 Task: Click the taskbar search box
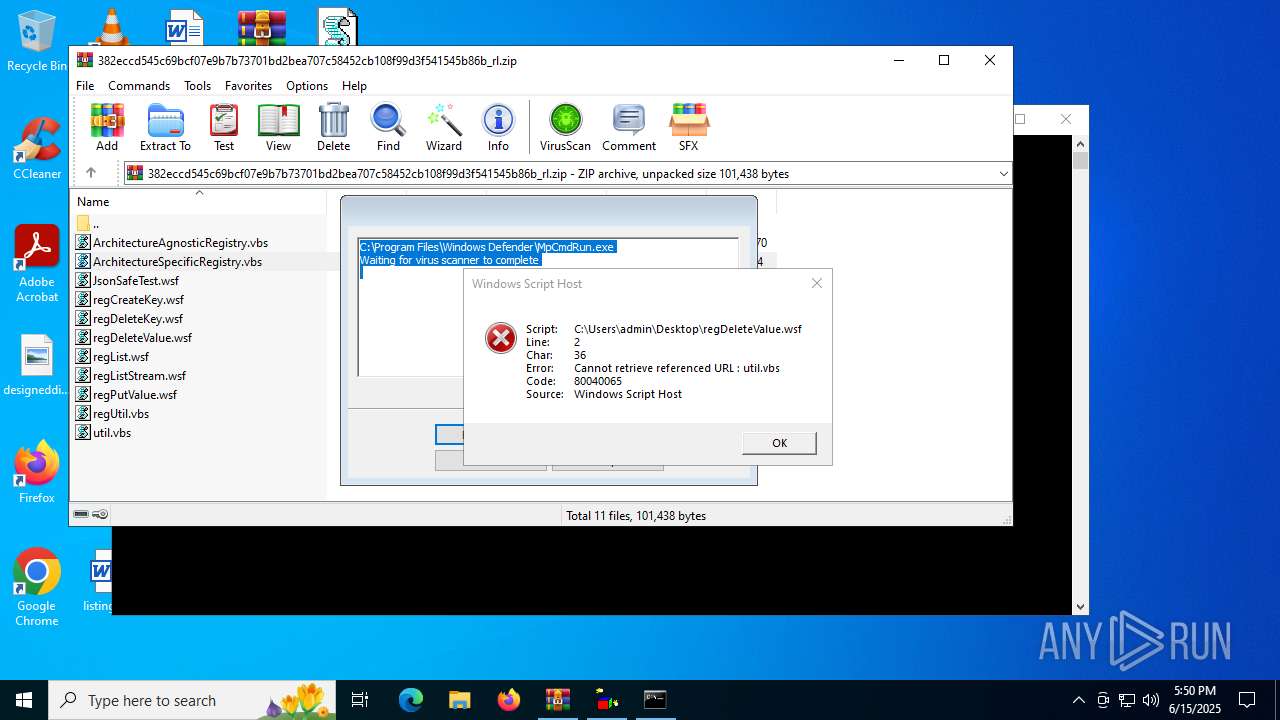click(x=193, y=700)
